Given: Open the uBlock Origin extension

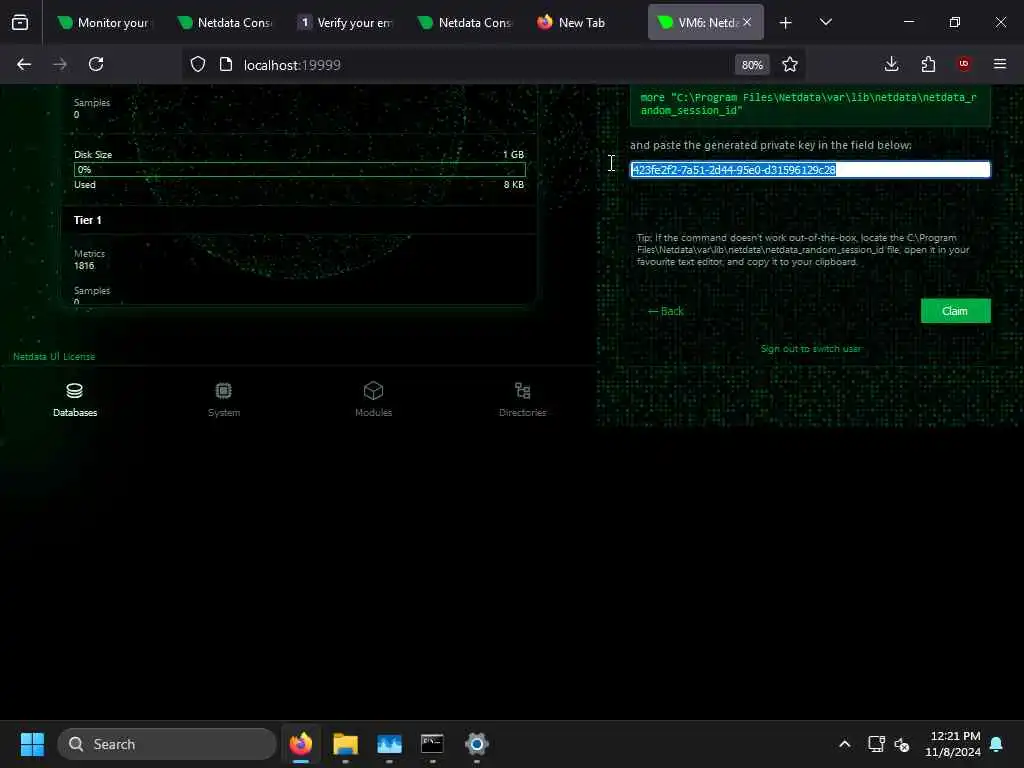Looking at the screenshot, I should click(x=964, y=65).
